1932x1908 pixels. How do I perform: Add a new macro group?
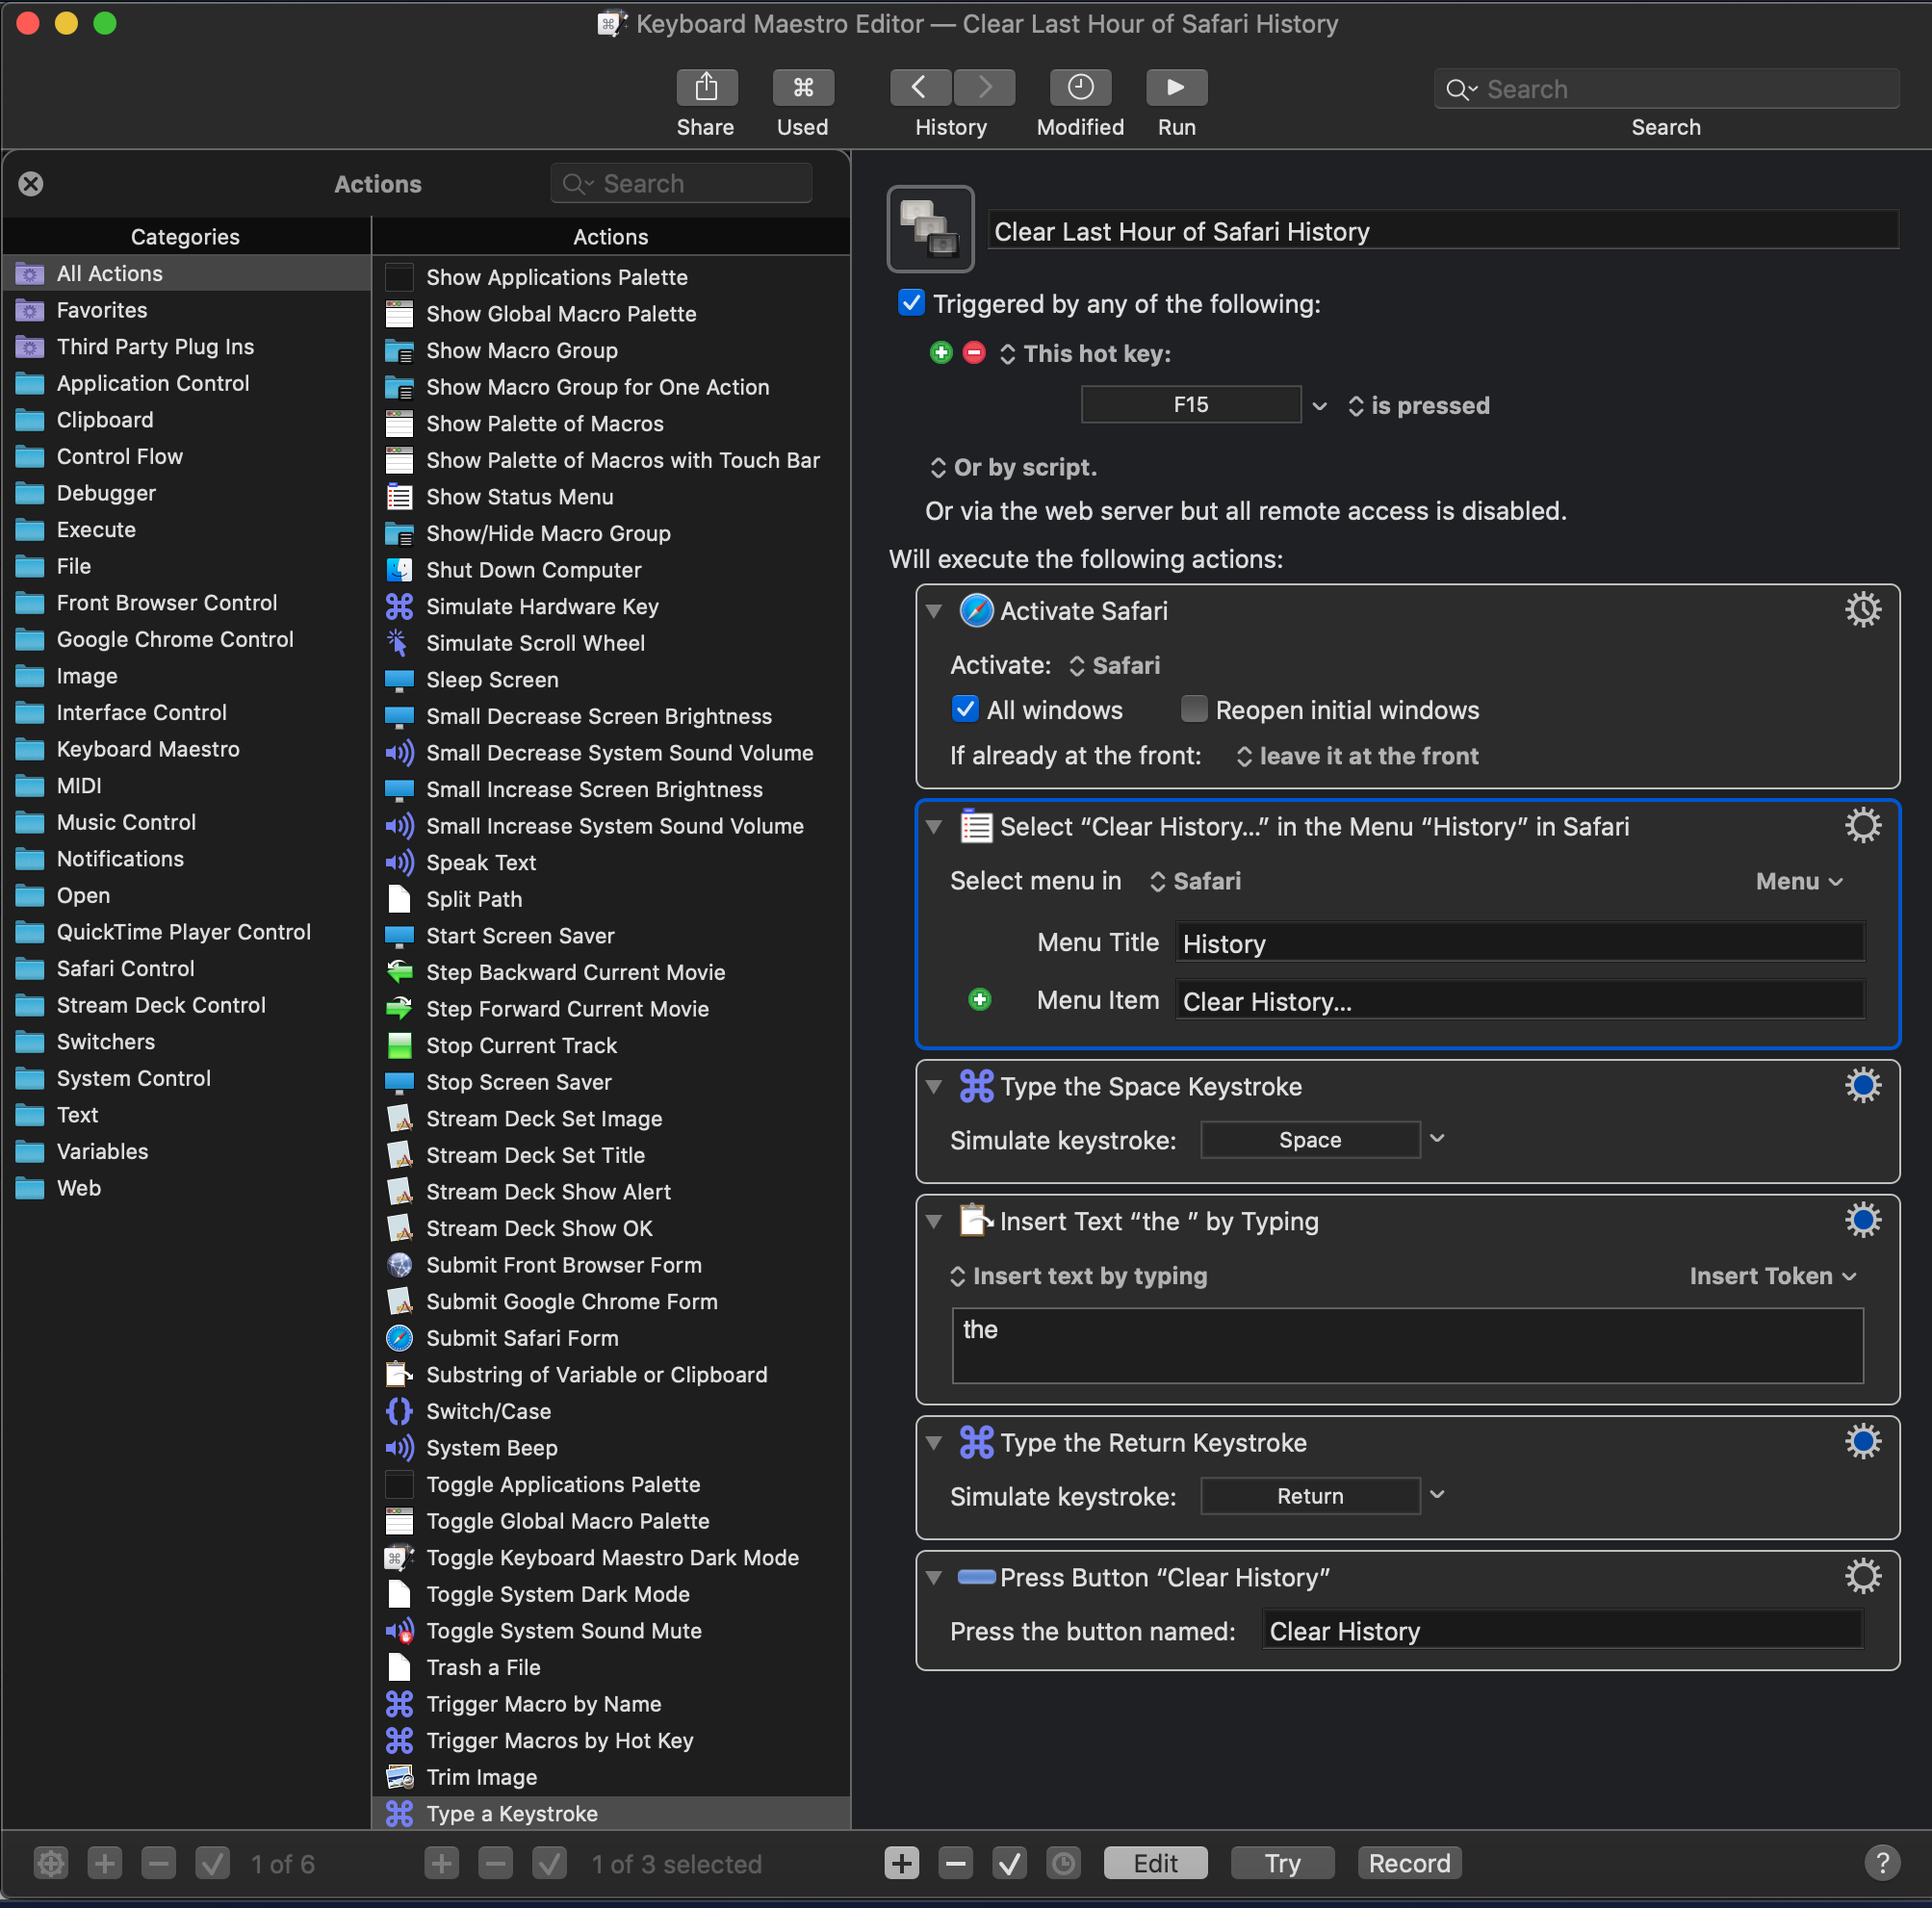click(105, 1863)
